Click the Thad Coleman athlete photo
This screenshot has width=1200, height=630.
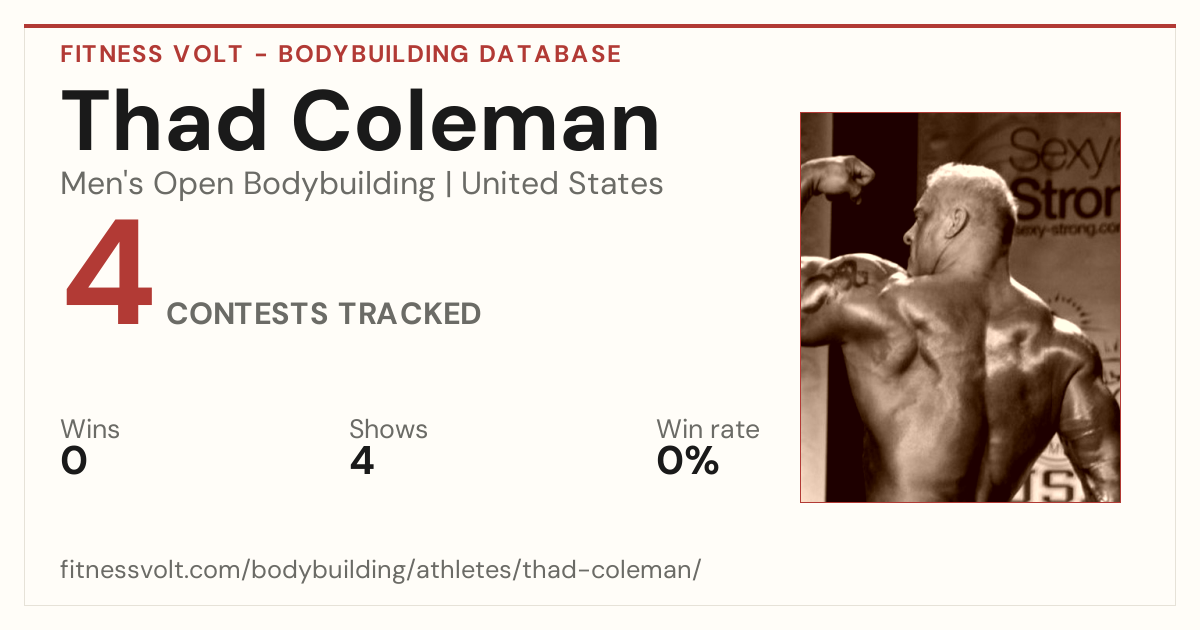[x=960, y=307]
